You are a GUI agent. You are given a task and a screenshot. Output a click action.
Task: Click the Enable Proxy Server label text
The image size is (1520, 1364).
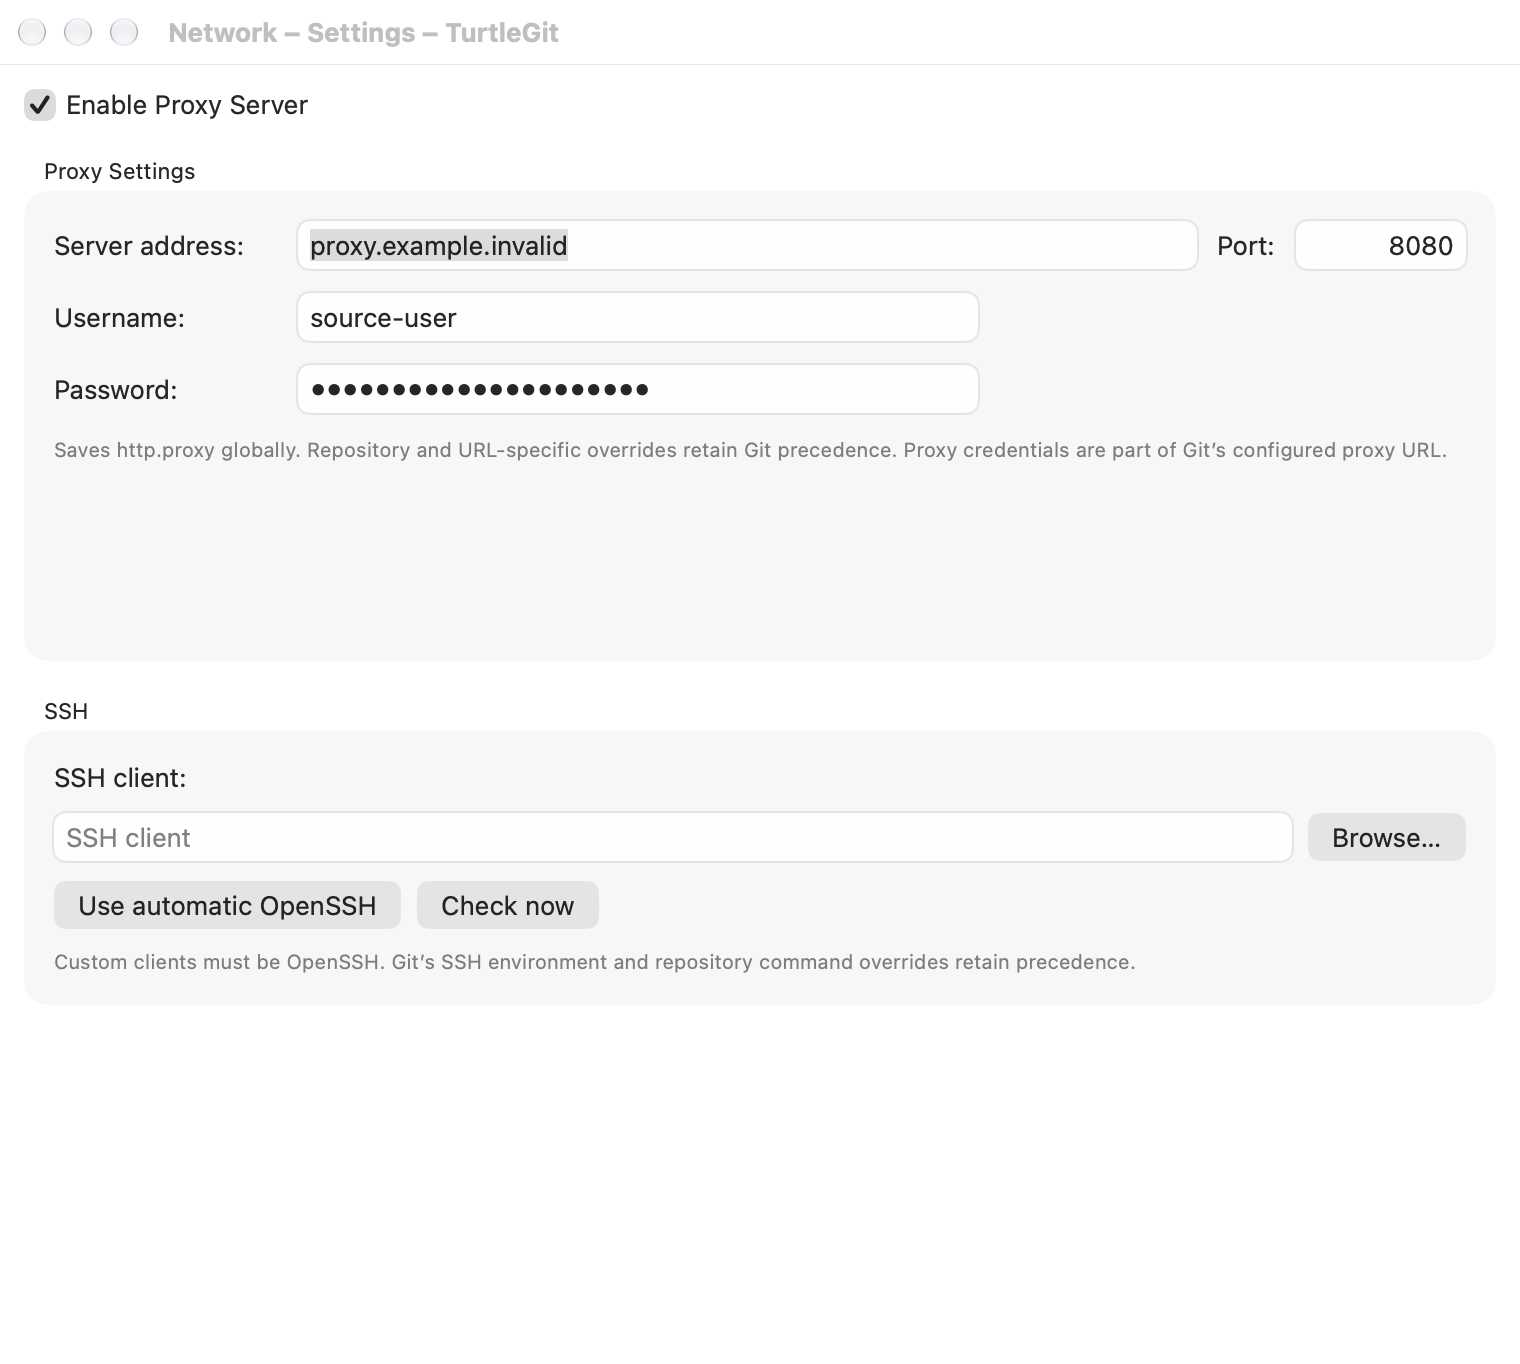click(x=187, y=105)
